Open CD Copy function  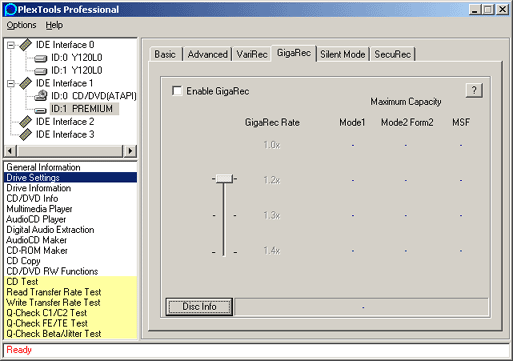[70, 261]
